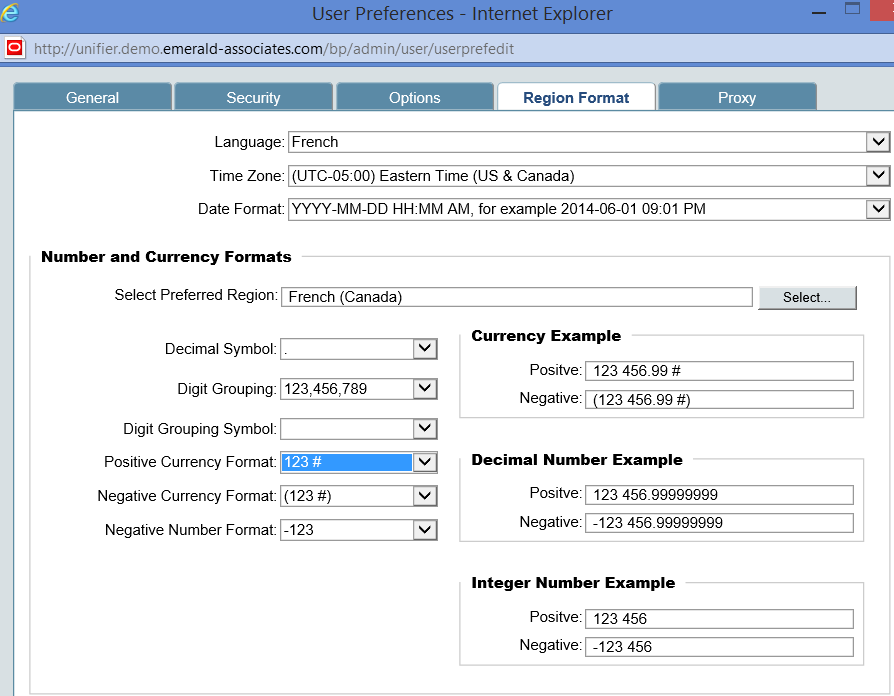Expand the Negative Number Format dropdown
The height and width of the screenshot is (696, 894).
pos(425,530)
